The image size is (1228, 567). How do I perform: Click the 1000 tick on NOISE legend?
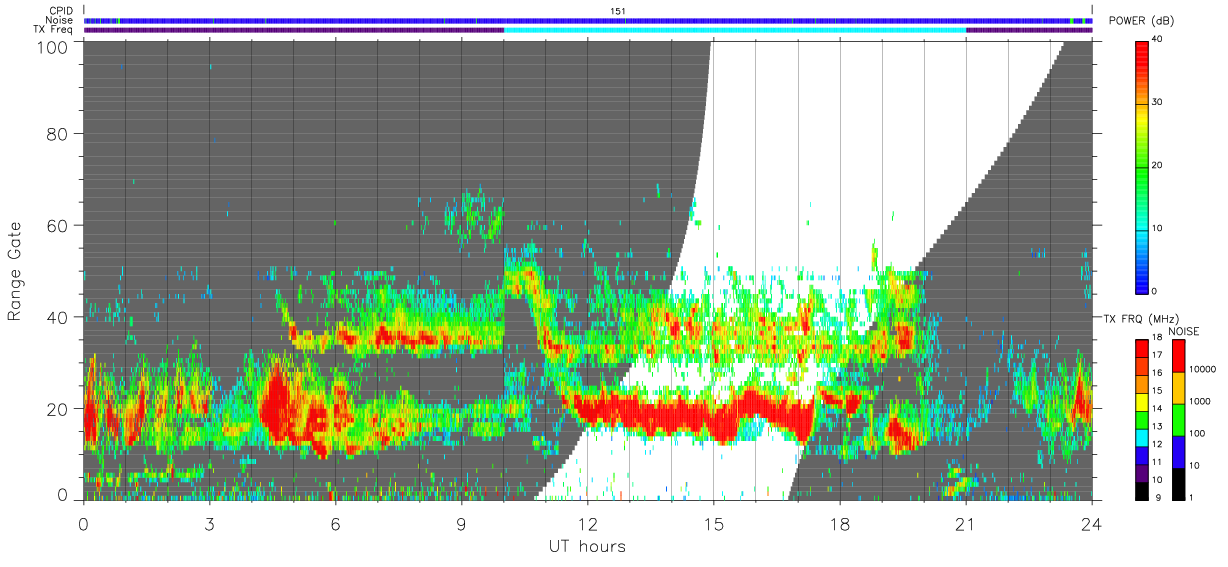(1200, 401)
